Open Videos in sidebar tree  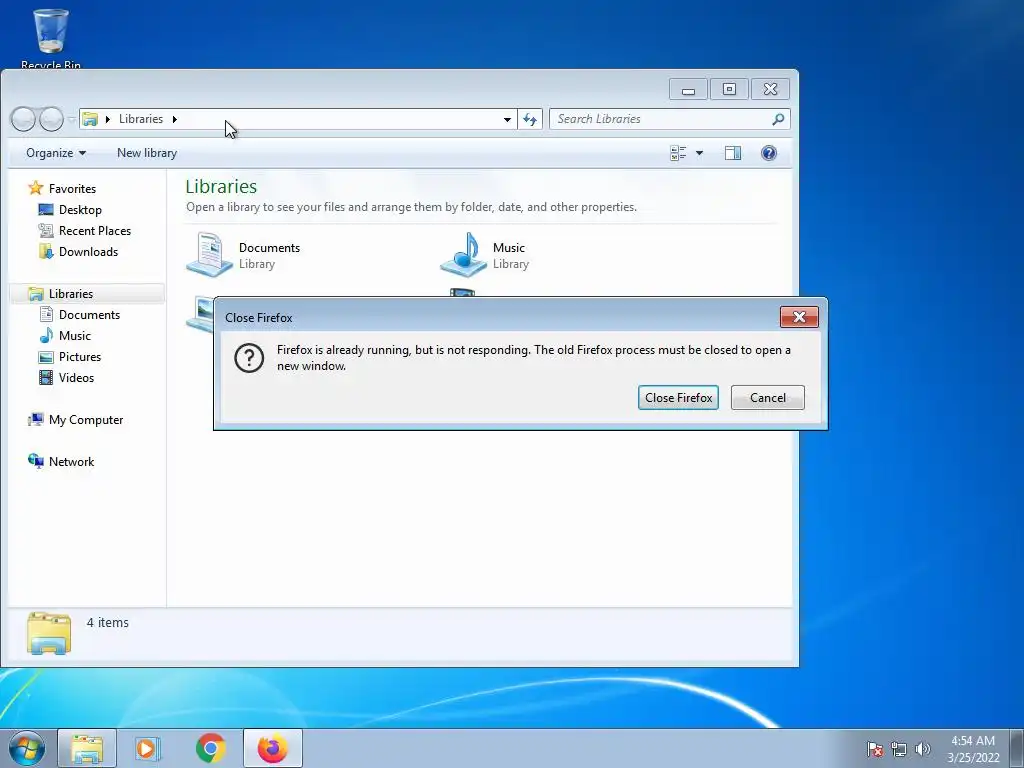point(66,377)
